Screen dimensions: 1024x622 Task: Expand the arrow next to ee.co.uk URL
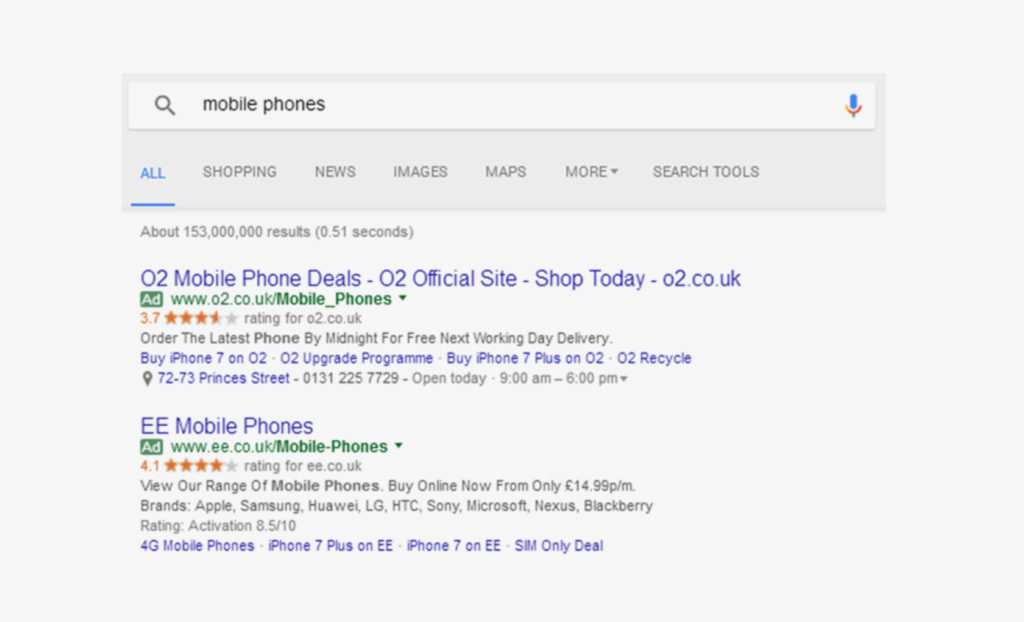[398, 446]
